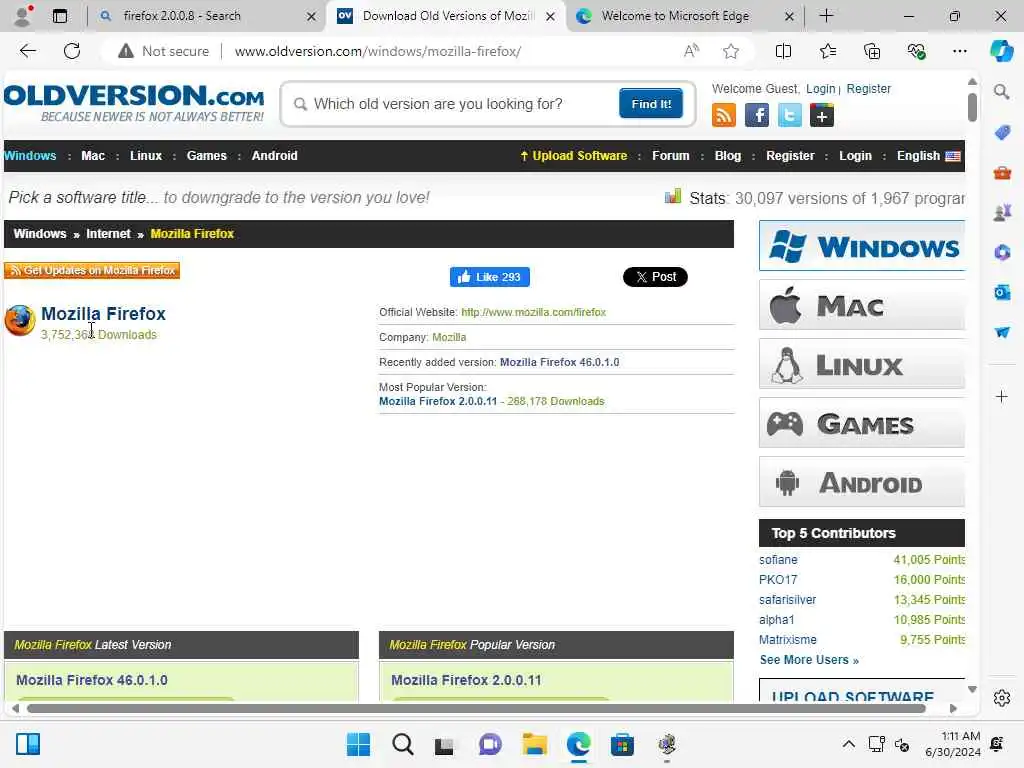The height and width of the screenshot is (768, 1024).
Task: Click the Not secure site info indicator
Action: coord(163,51)
